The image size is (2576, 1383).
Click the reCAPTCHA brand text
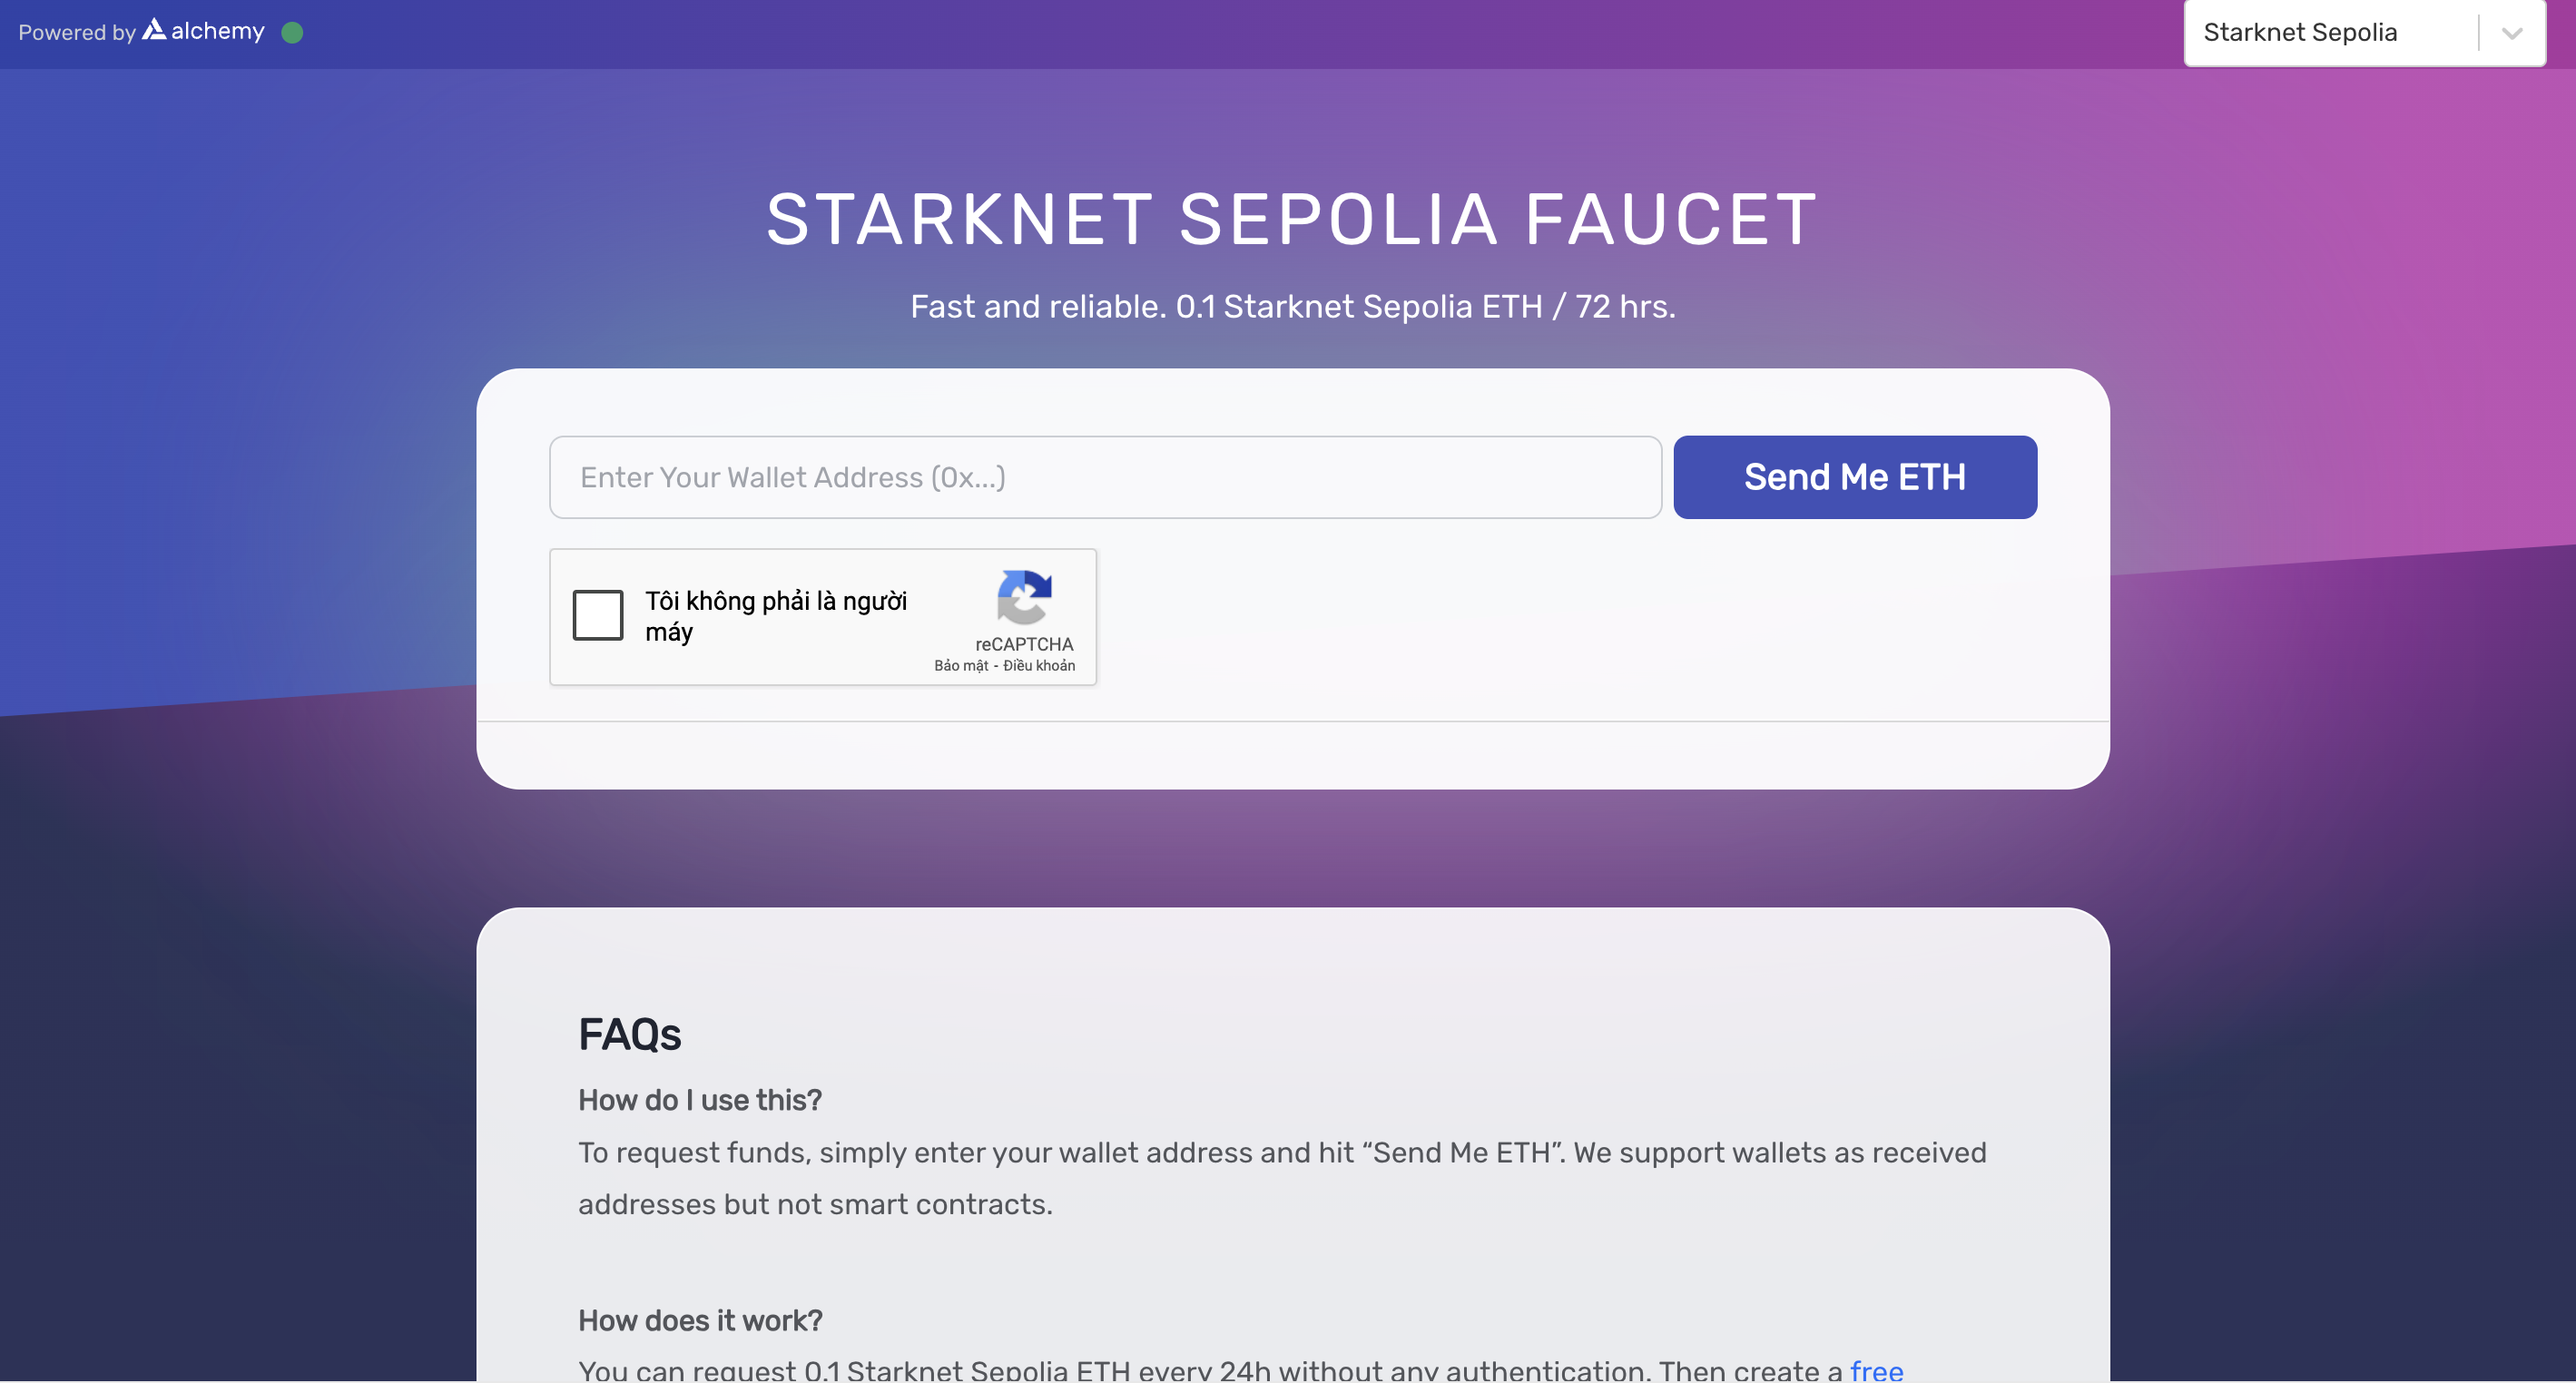1024,644
